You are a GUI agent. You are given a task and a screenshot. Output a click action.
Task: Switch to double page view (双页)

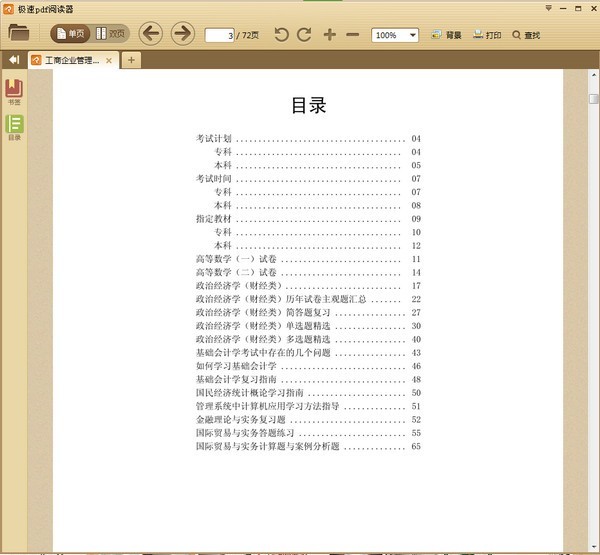click(x=110, y=34)
